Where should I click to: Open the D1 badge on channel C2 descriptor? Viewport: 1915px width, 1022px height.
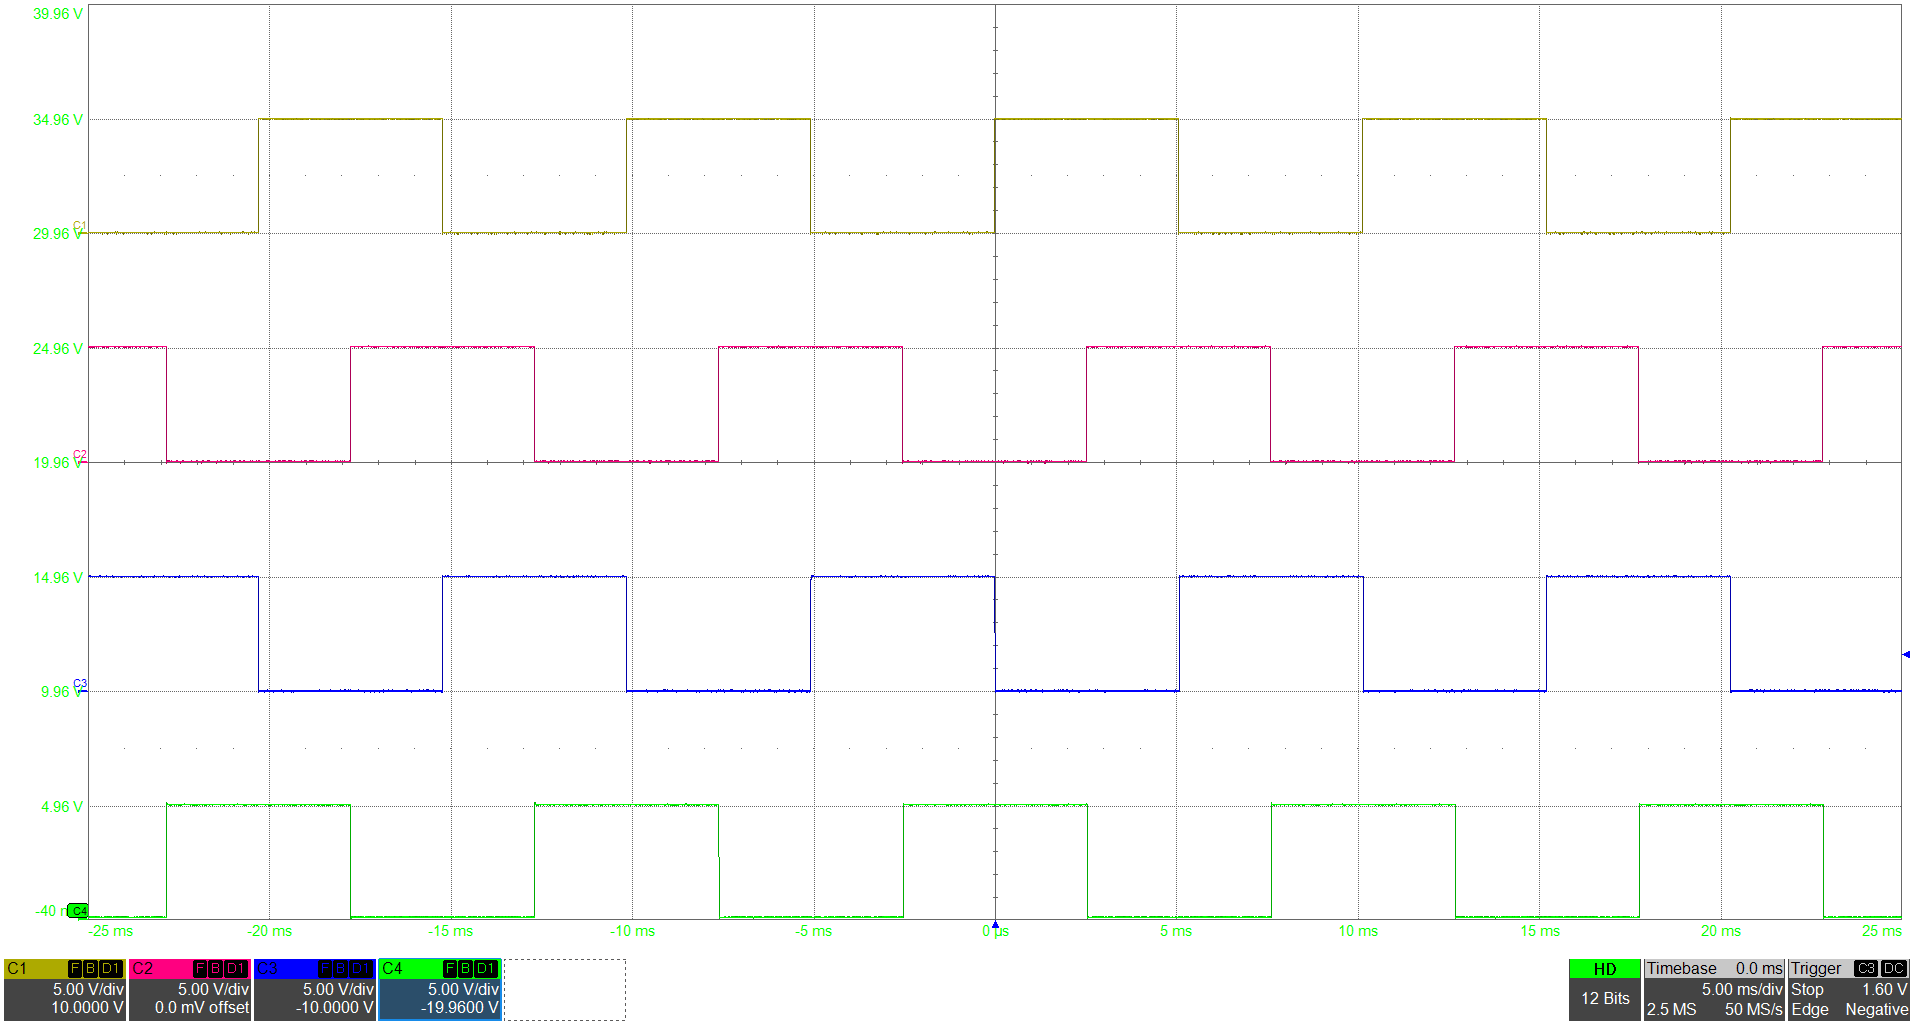point(234,969)
